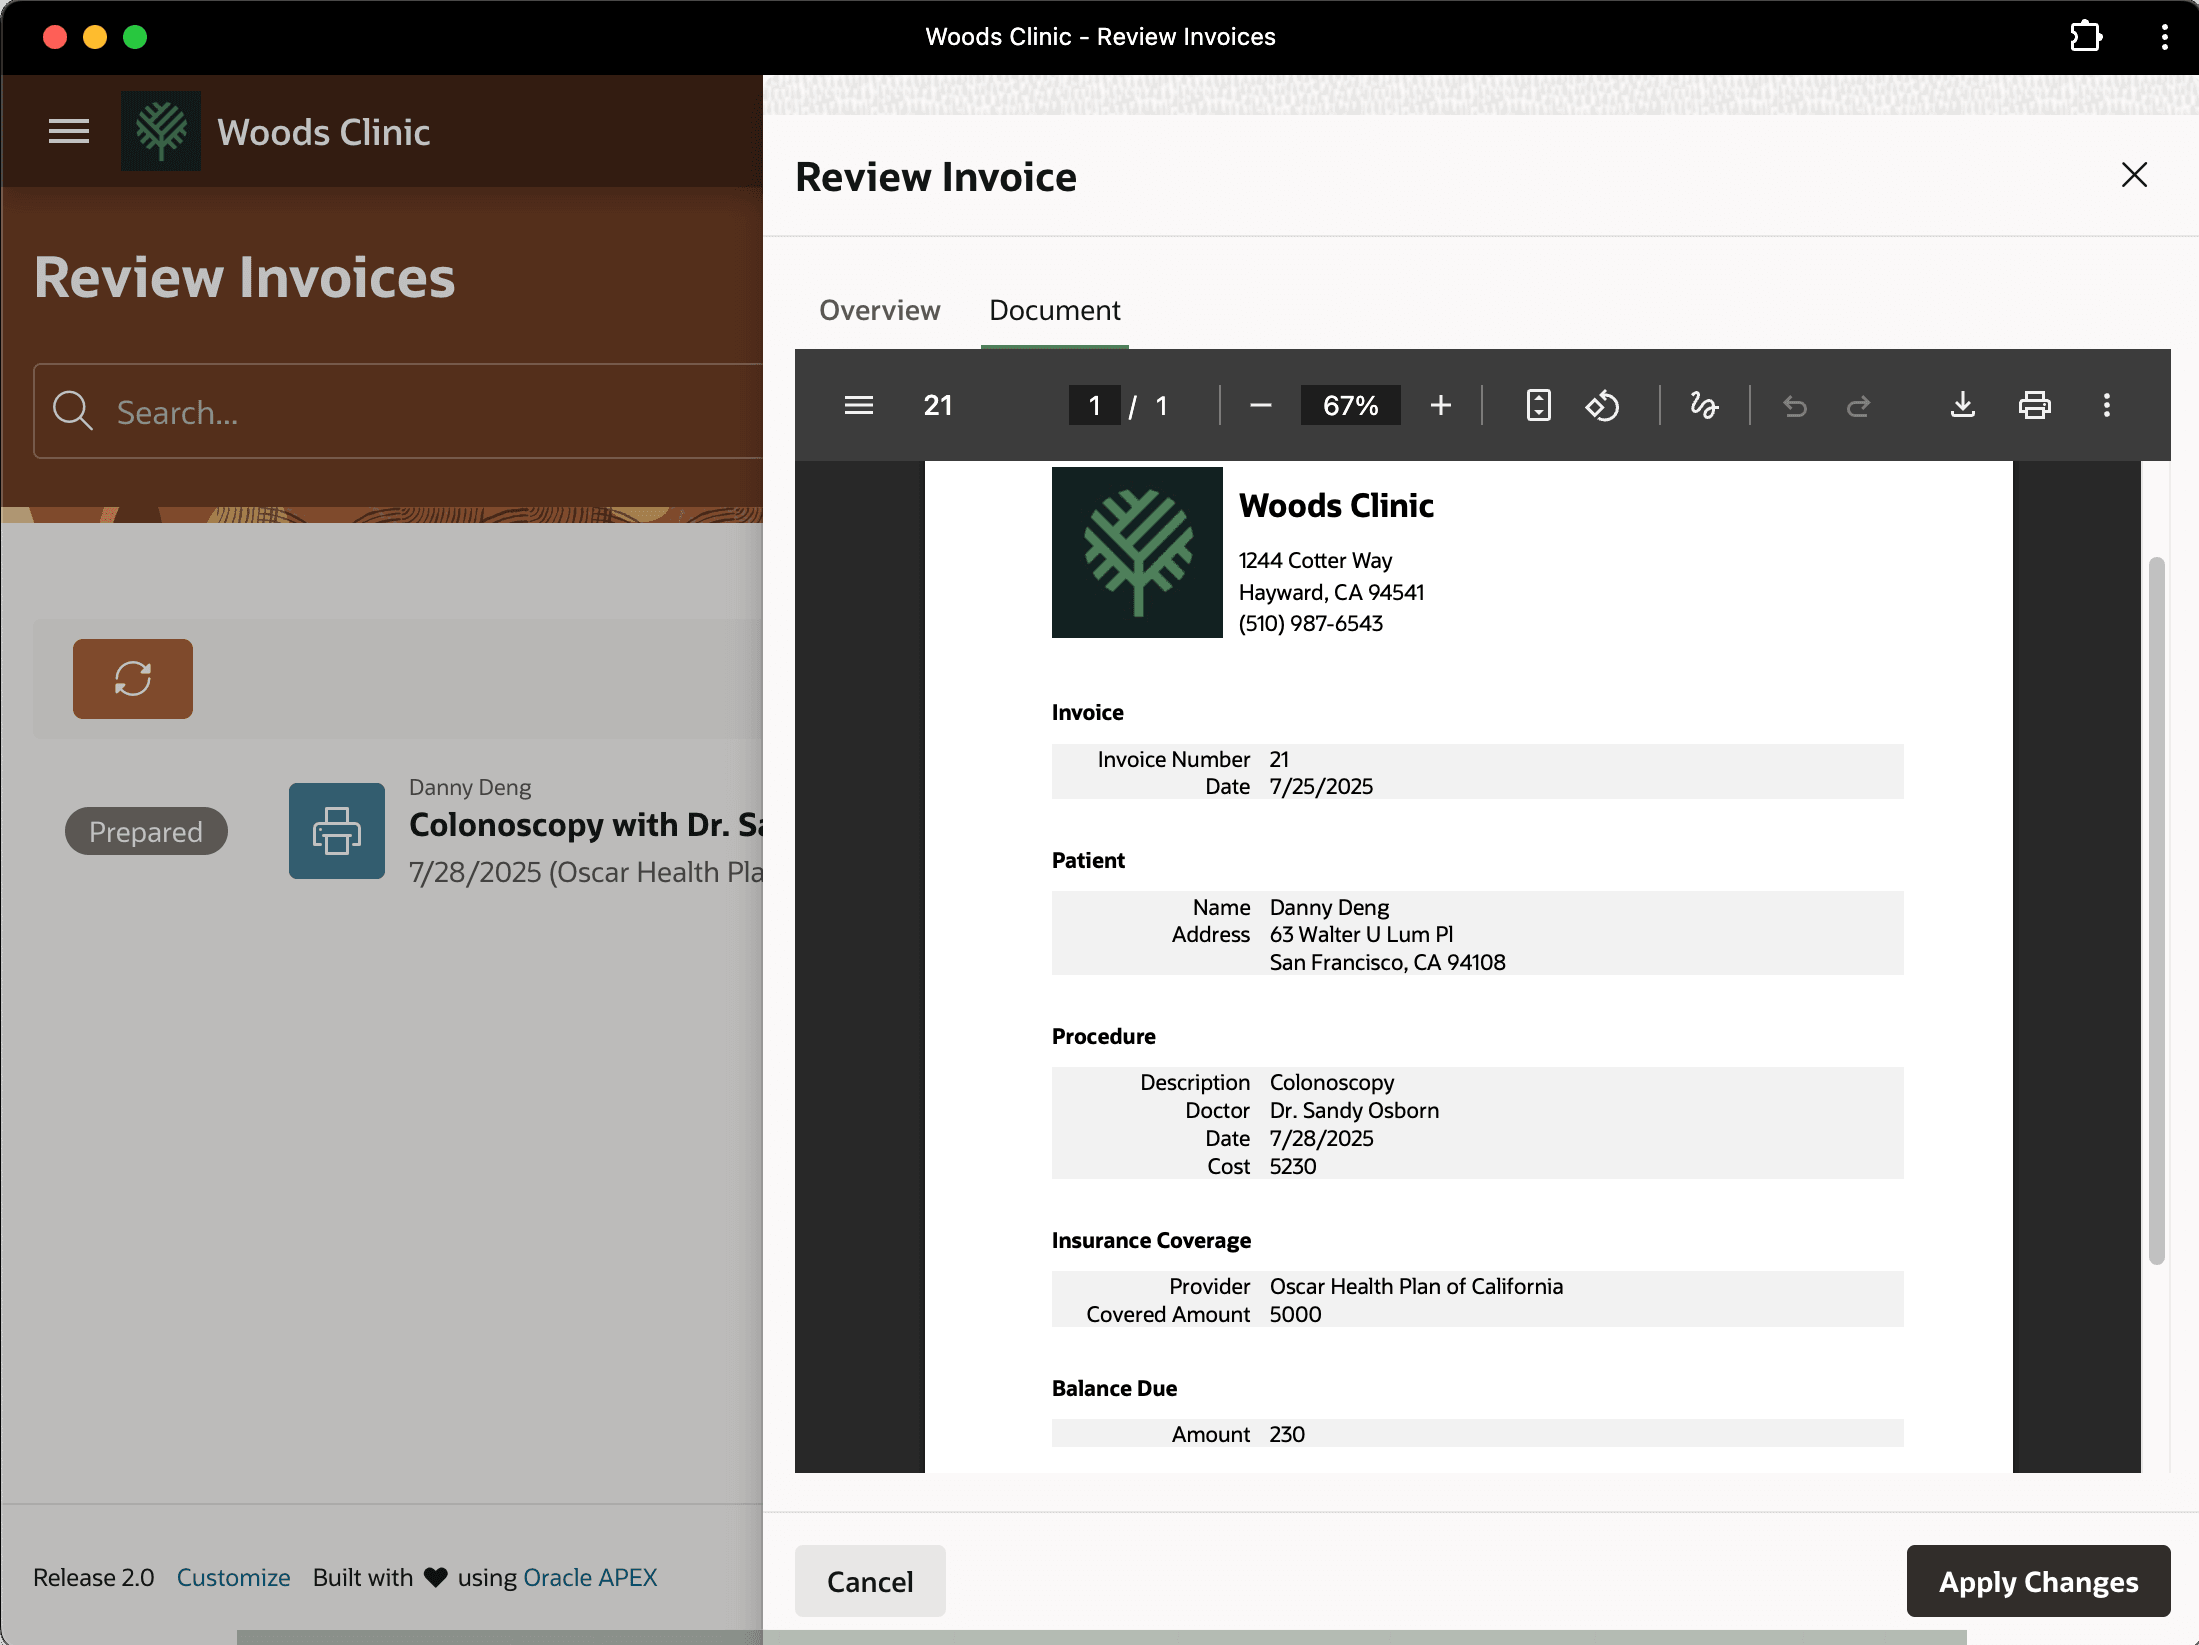2199x1645 pixels.
Task: Click the 67% zoom level field
Action: click(x=1350, y=405)
